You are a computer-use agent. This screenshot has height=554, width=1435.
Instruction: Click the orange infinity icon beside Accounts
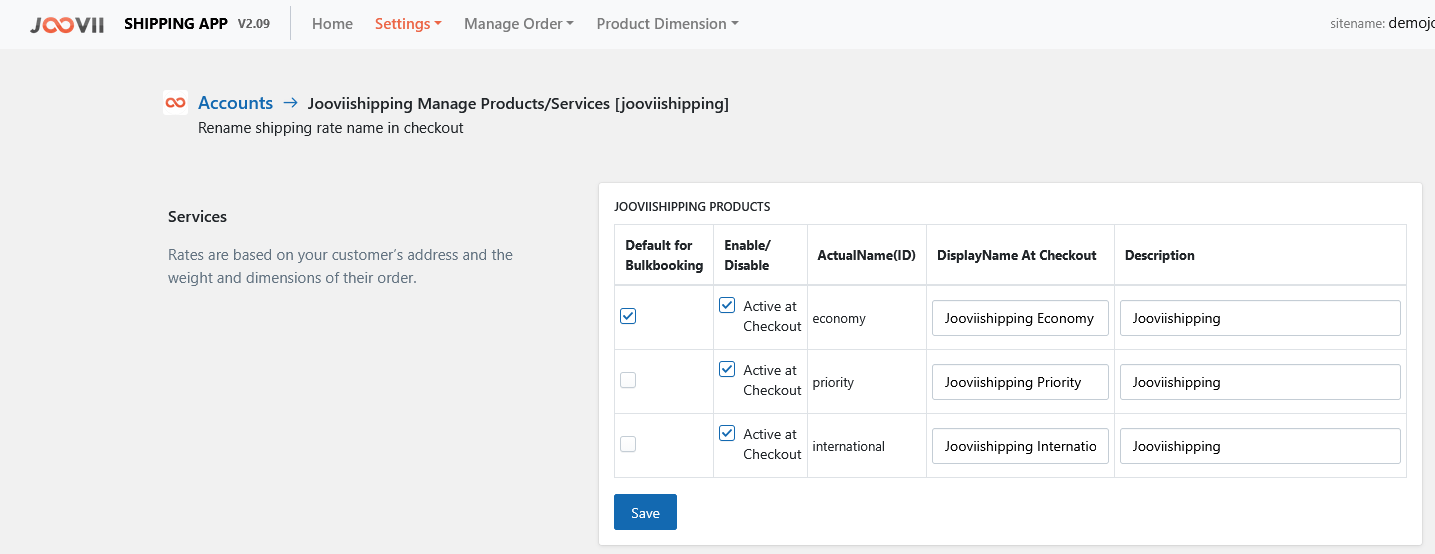coord(175,103)
